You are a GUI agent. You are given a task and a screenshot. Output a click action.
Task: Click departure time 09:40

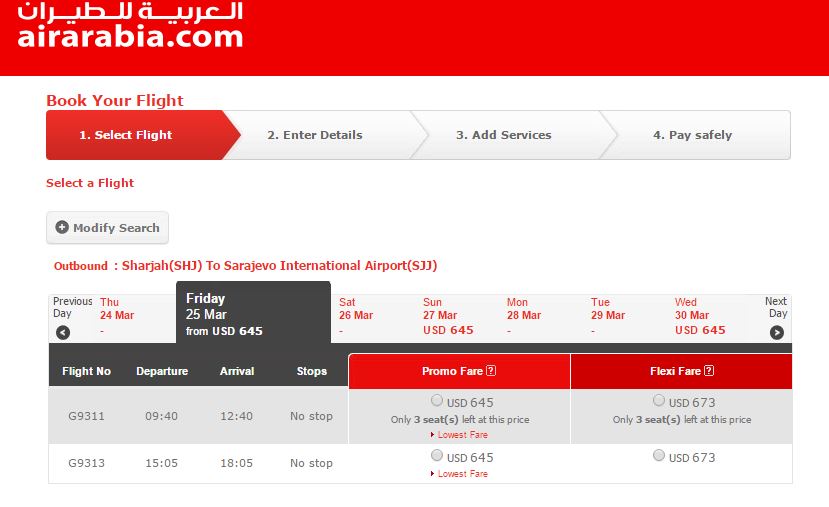161,416
